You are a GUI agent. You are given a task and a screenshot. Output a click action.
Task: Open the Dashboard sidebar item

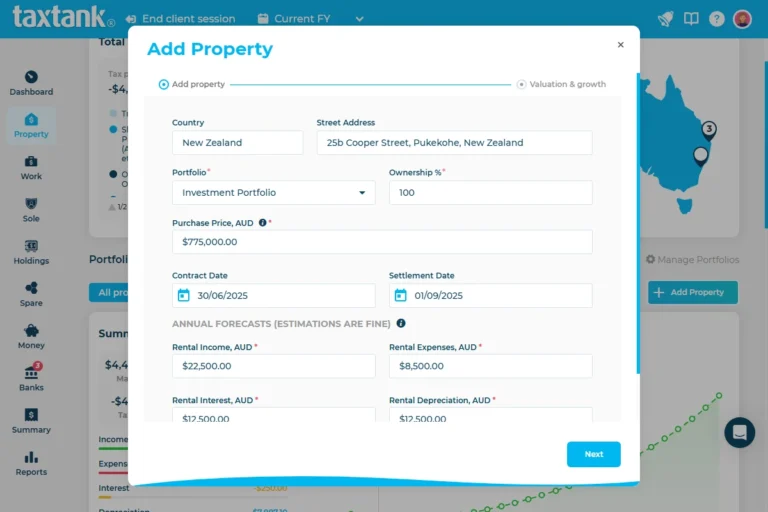point(31,83)
